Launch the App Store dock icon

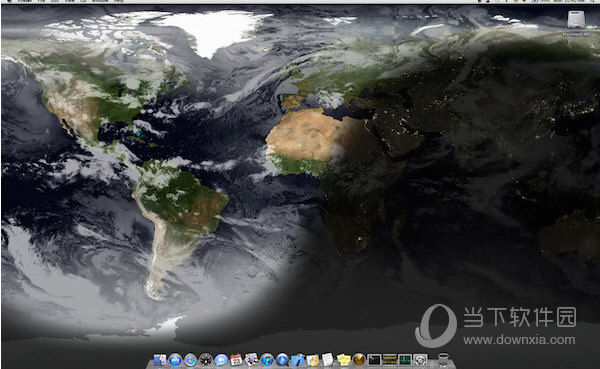click(175, 360)
